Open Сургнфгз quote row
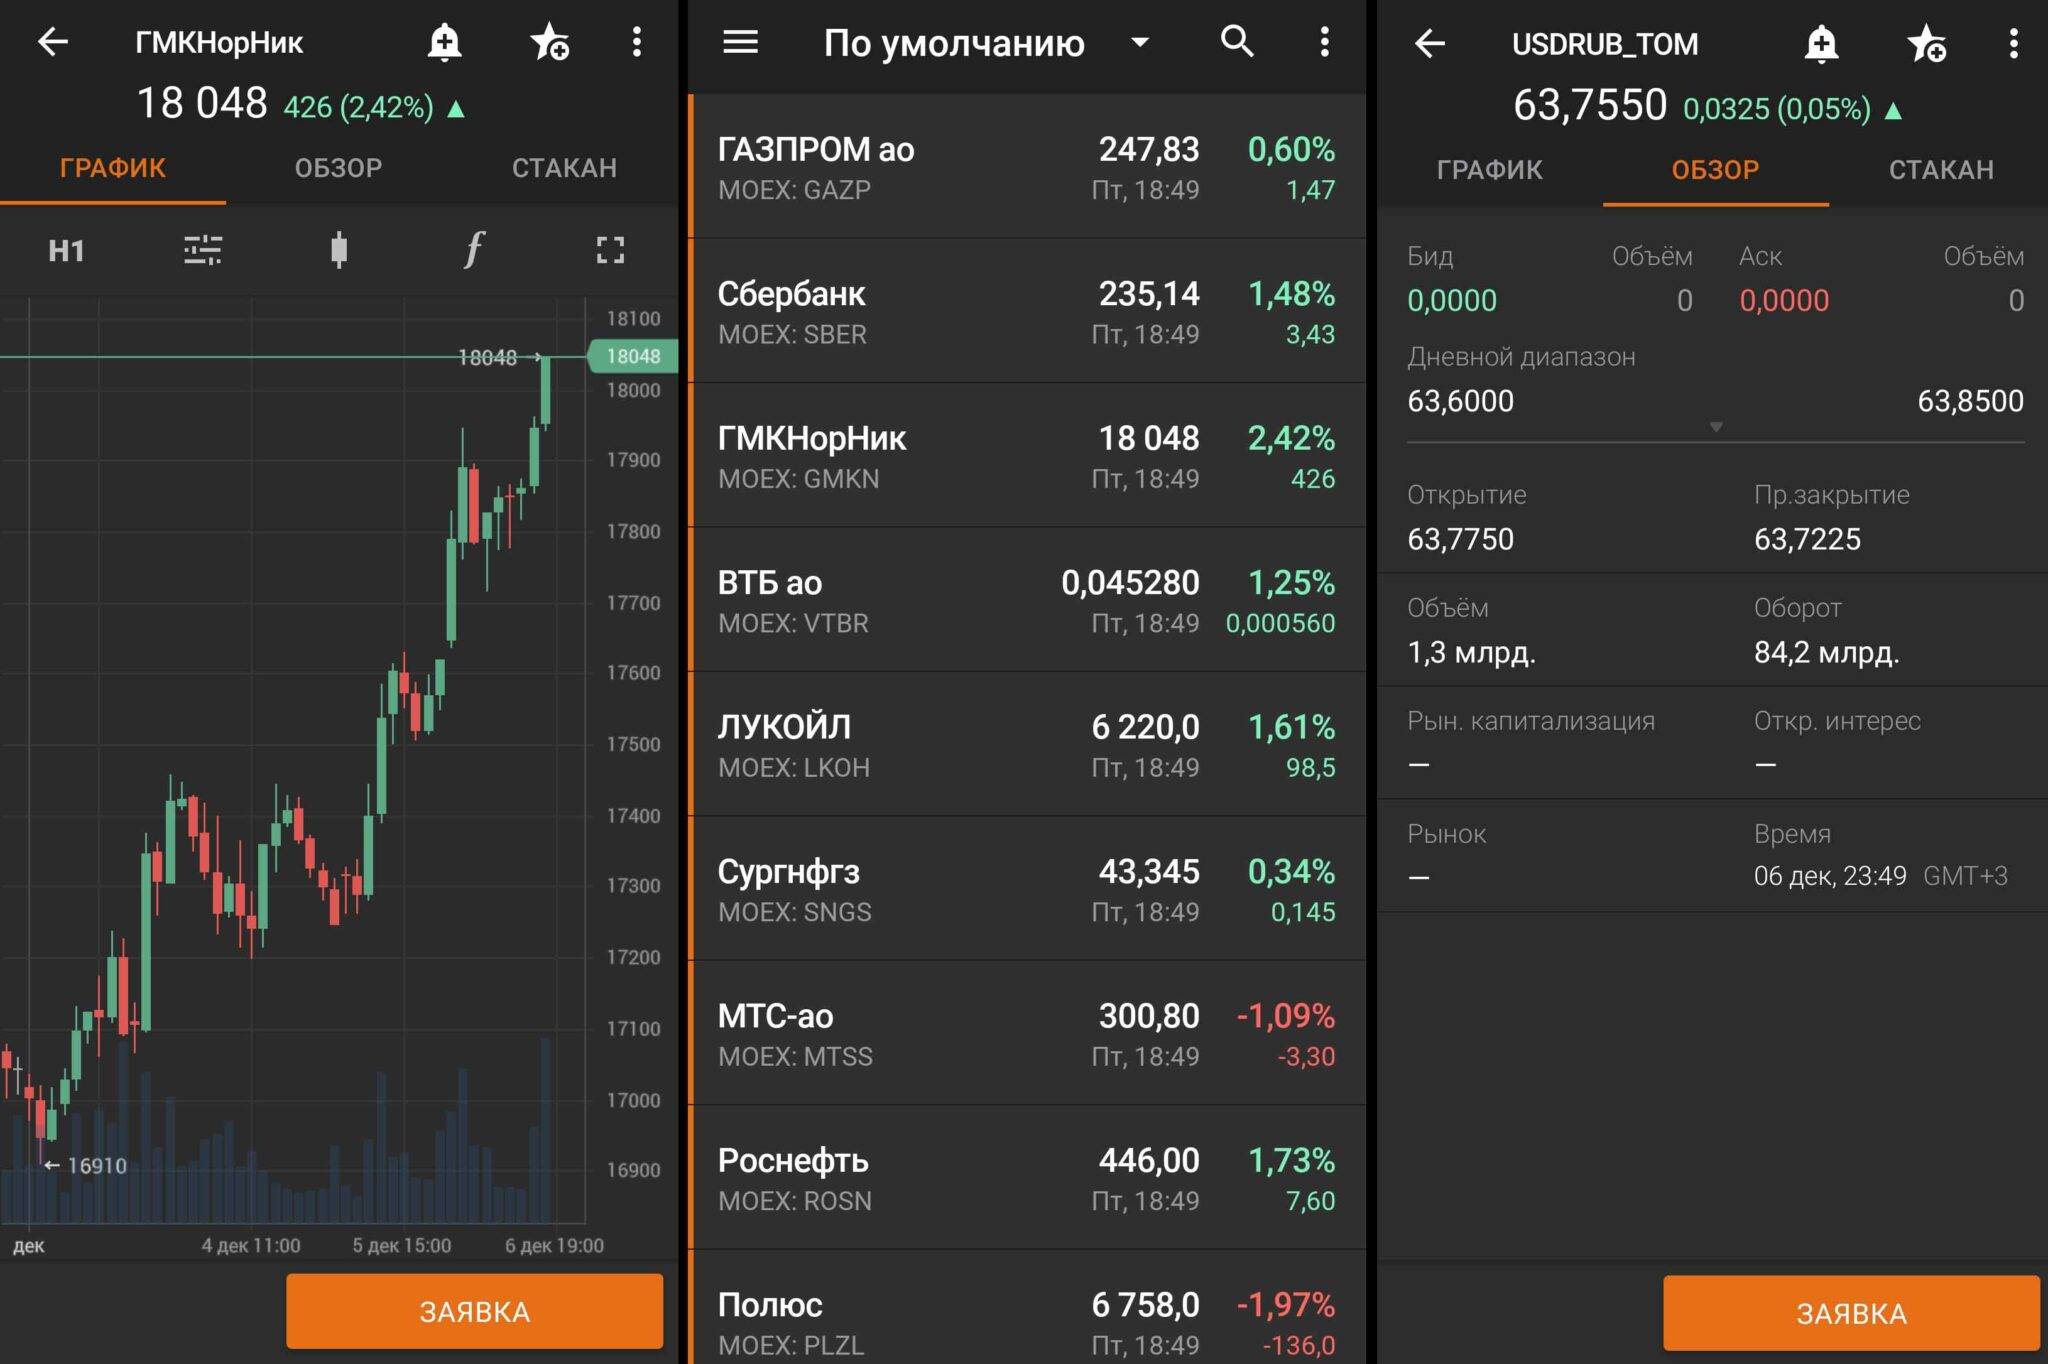The image size is (2048, 1364). pyautogui.click(x=1028, y=889)
